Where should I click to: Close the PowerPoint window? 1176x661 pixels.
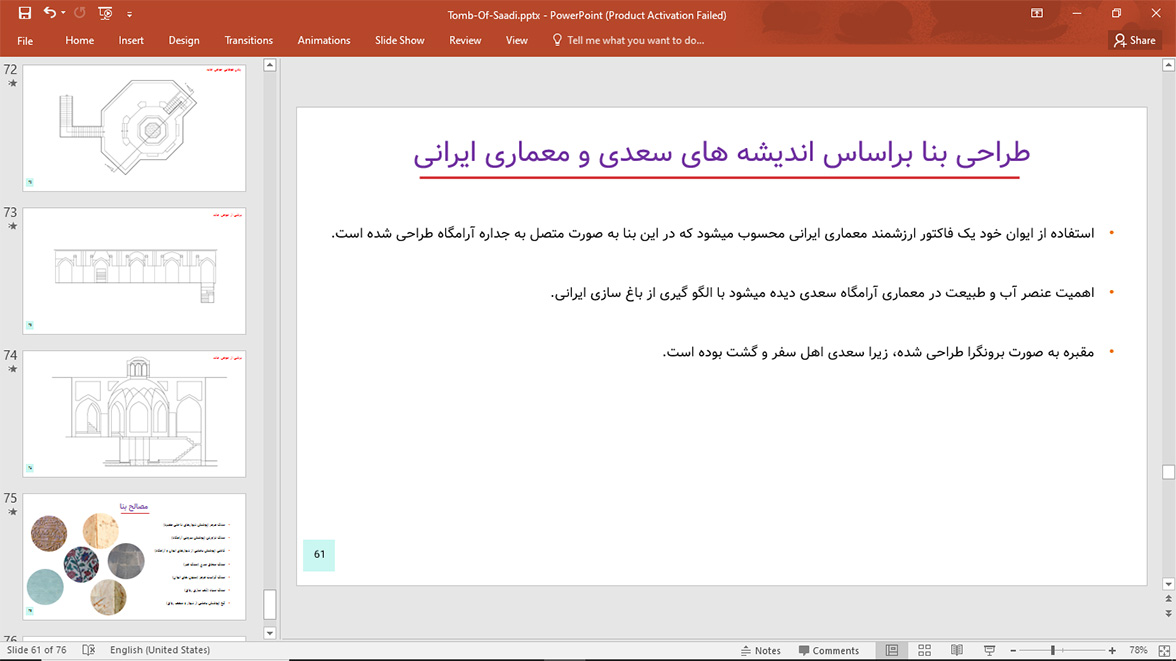pyautogui.click(x=1156, y=14)
